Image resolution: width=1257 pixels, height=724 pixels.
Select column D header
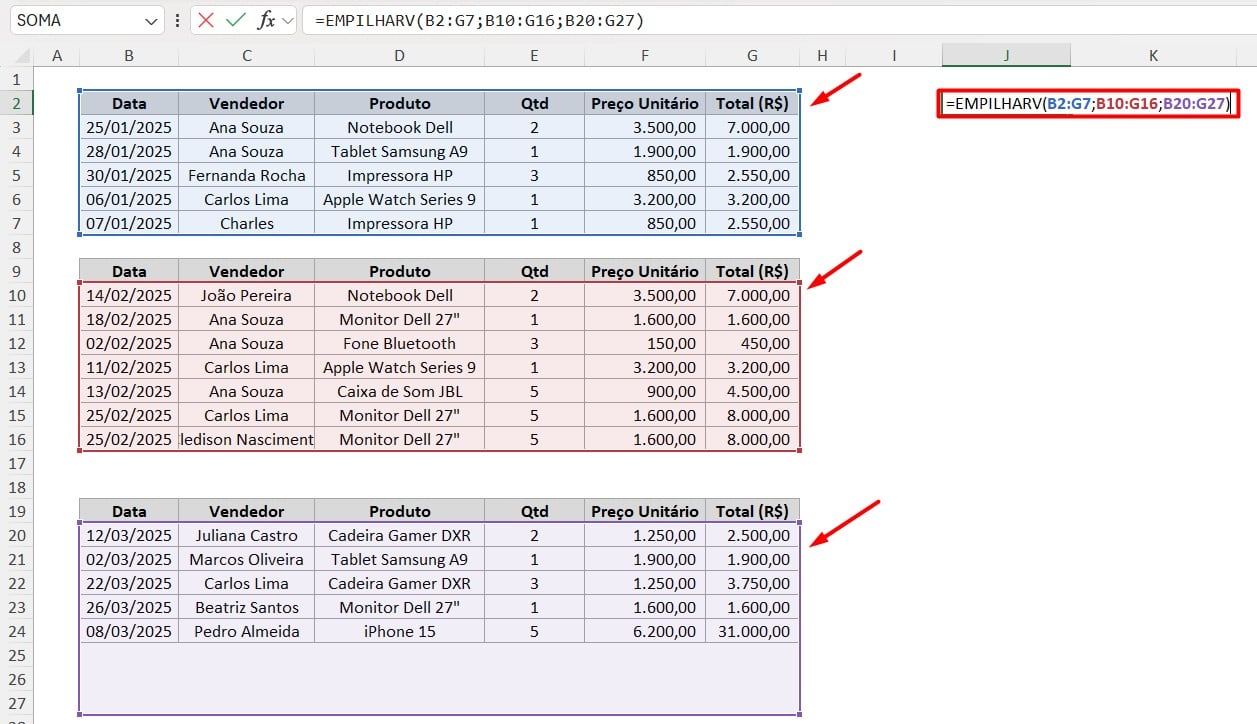point(399,56)
